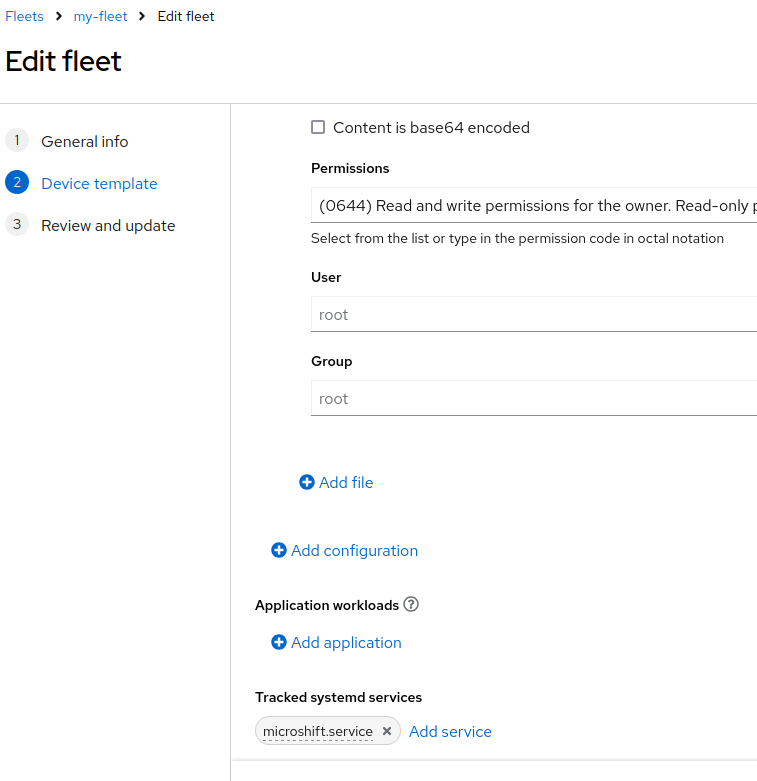Select the Device template step

coord(99,184)
